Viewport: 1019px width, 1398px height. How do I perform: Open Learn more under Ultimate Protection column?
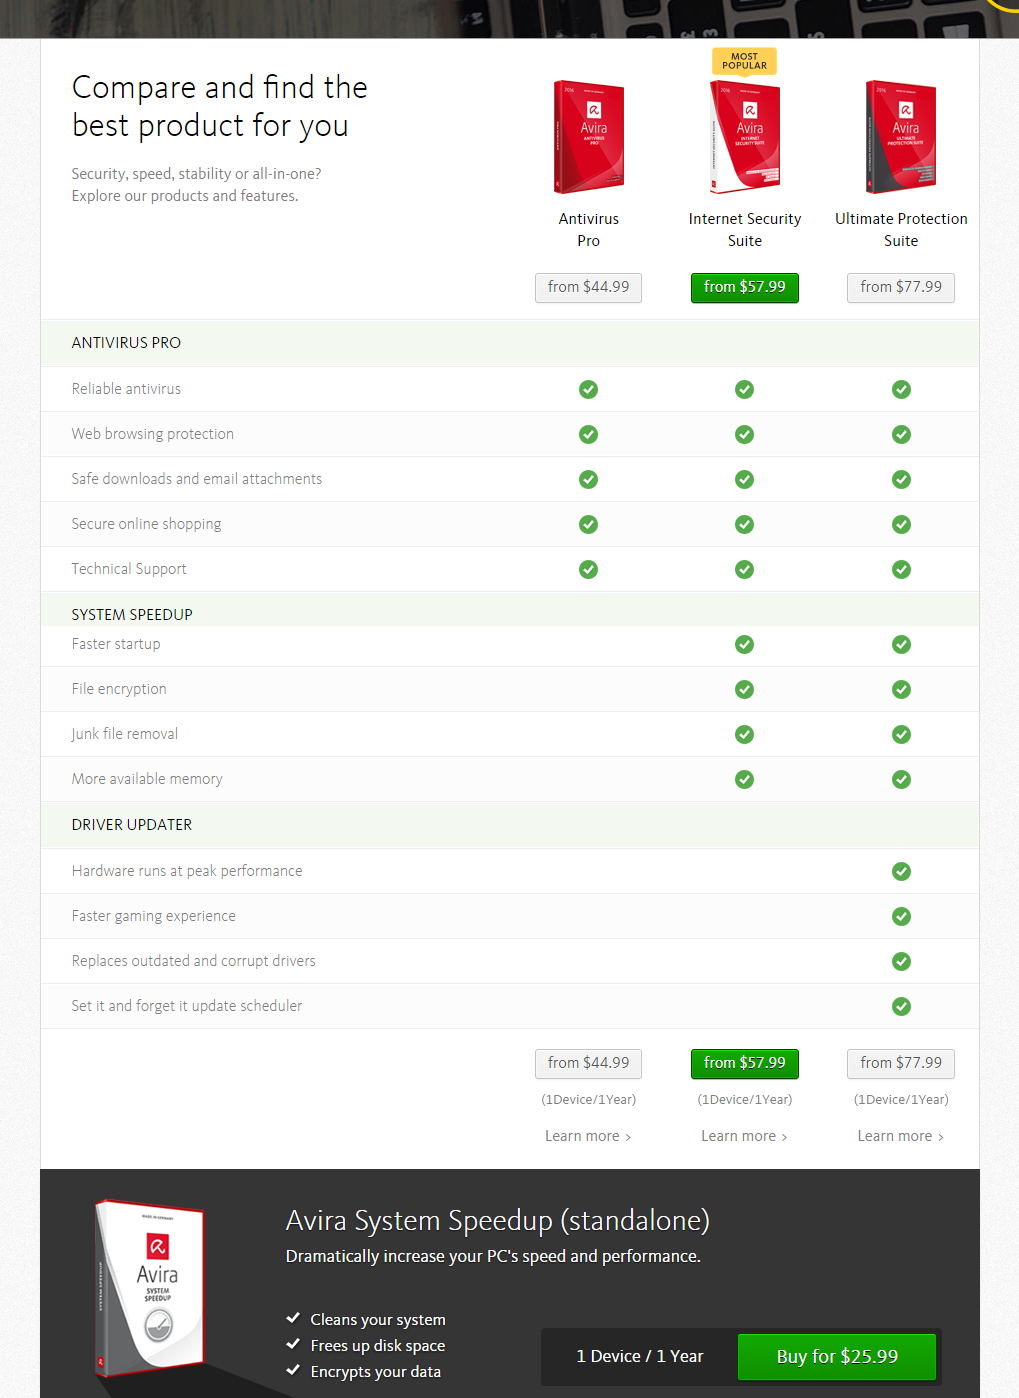[900, 1136]
